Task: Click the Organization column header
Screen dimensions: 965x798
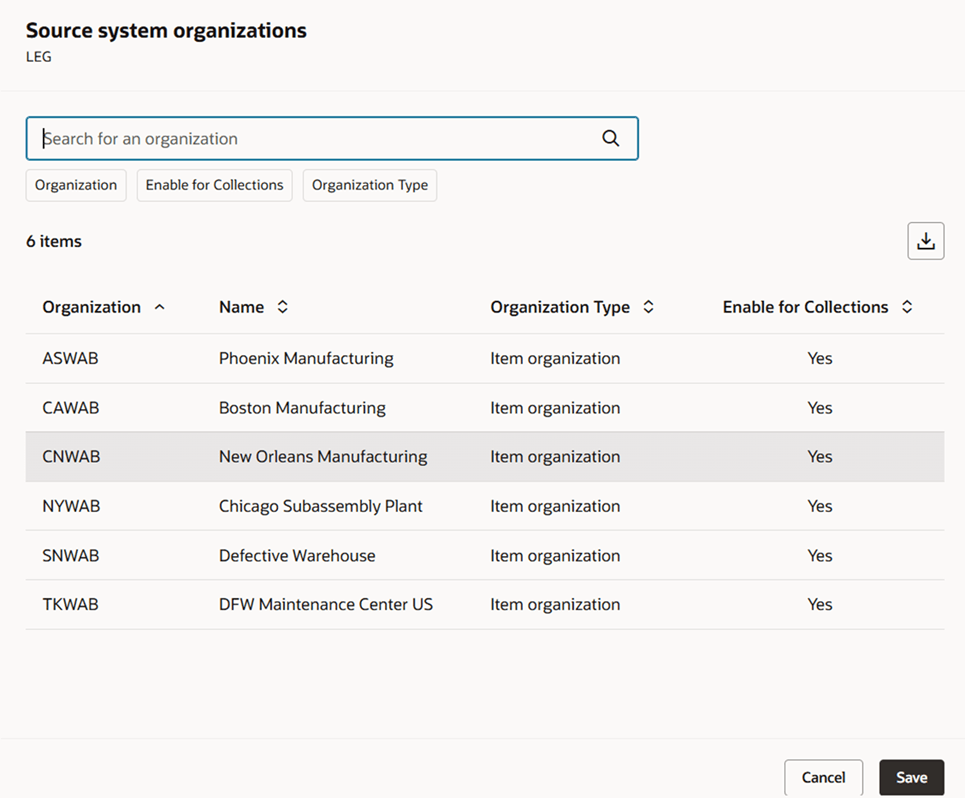Action: (x=91, y=307)
